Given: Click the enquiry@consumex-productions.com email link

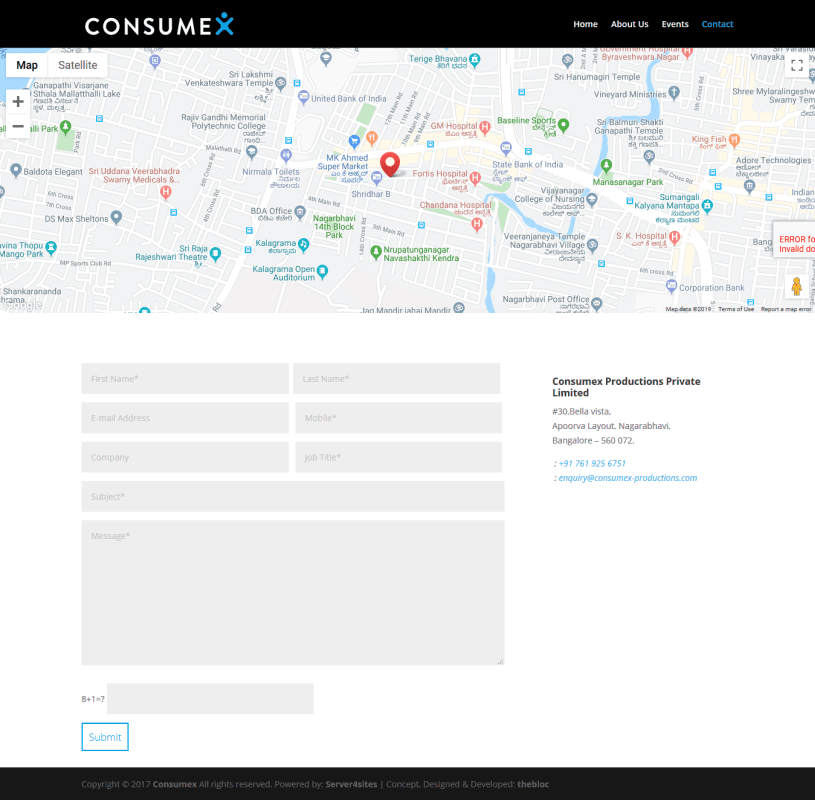Looking at the screenshot, I should coord(628,478).
